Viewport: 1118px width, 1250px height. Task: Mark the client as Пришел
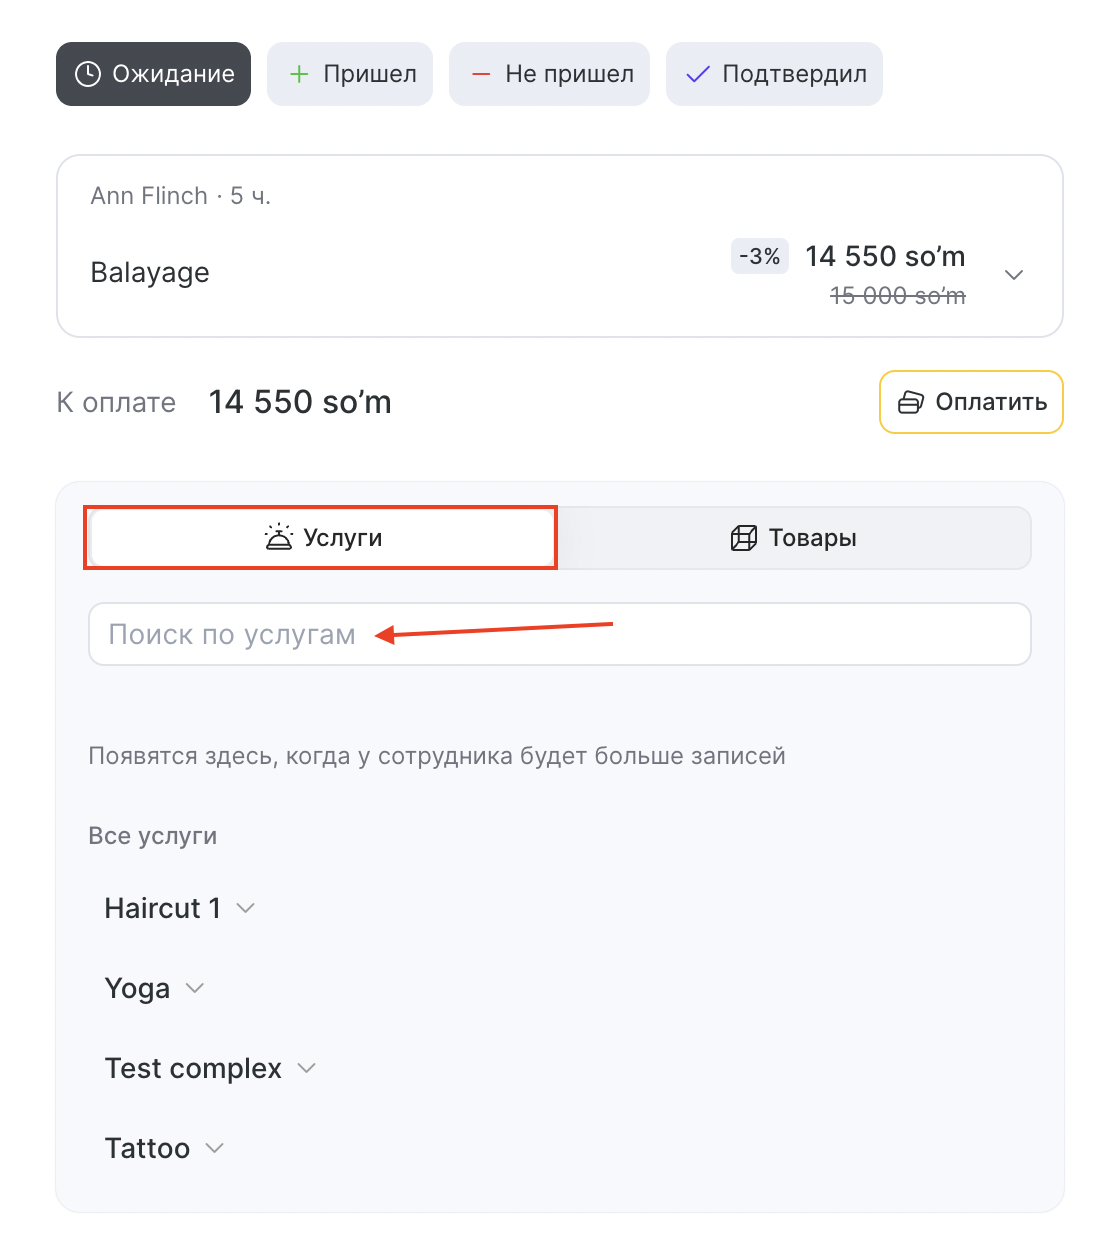[x=350, y=74]
